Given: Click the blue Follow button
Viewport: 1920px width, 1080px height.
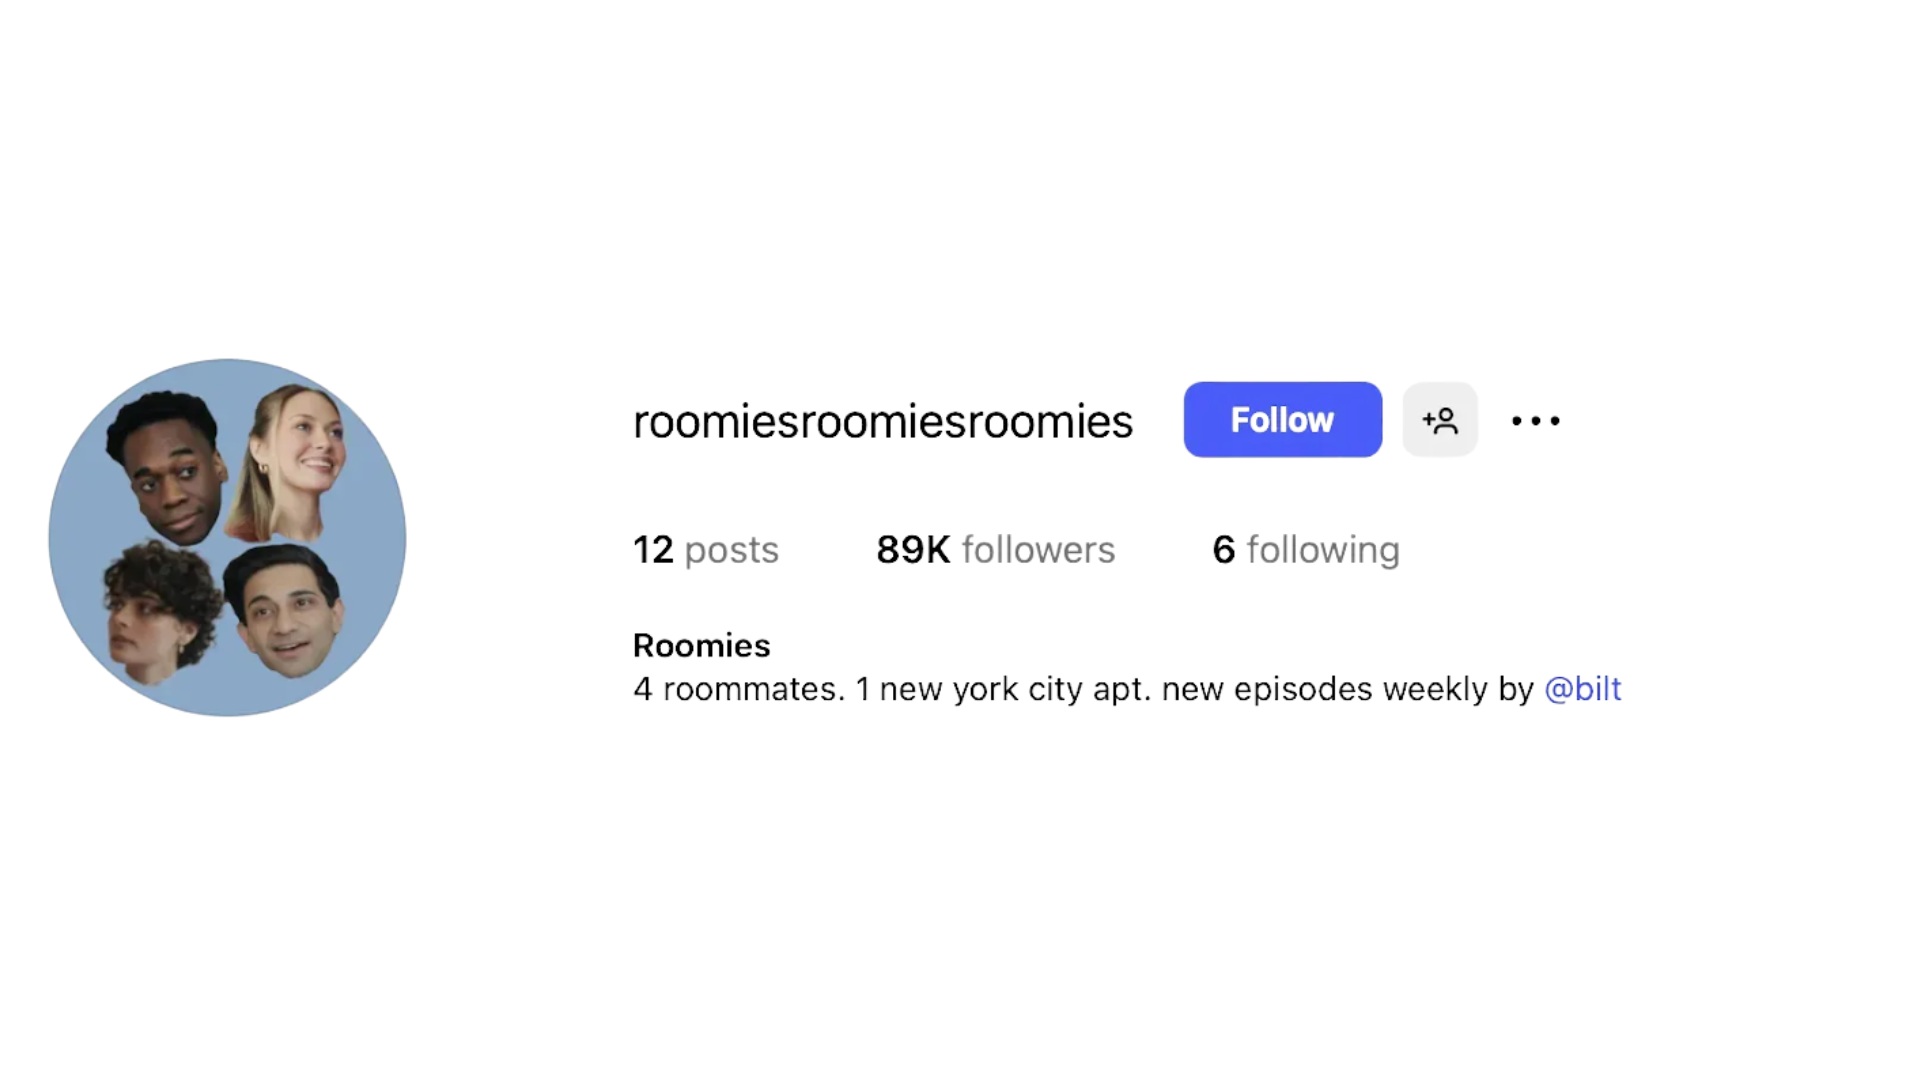Looking at the screenshot, I should pyautogui.click(x=1283, y=420).
